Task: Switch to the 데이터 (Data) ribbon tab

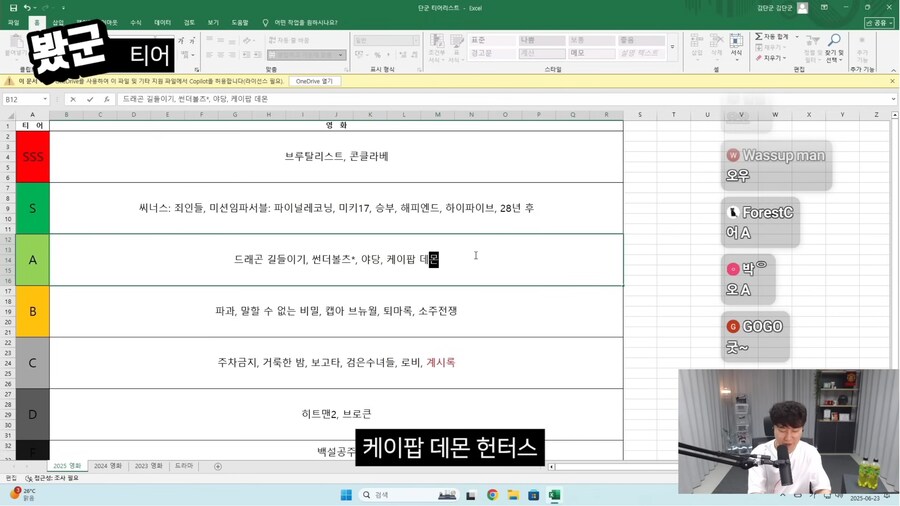Action: [162, 22]
